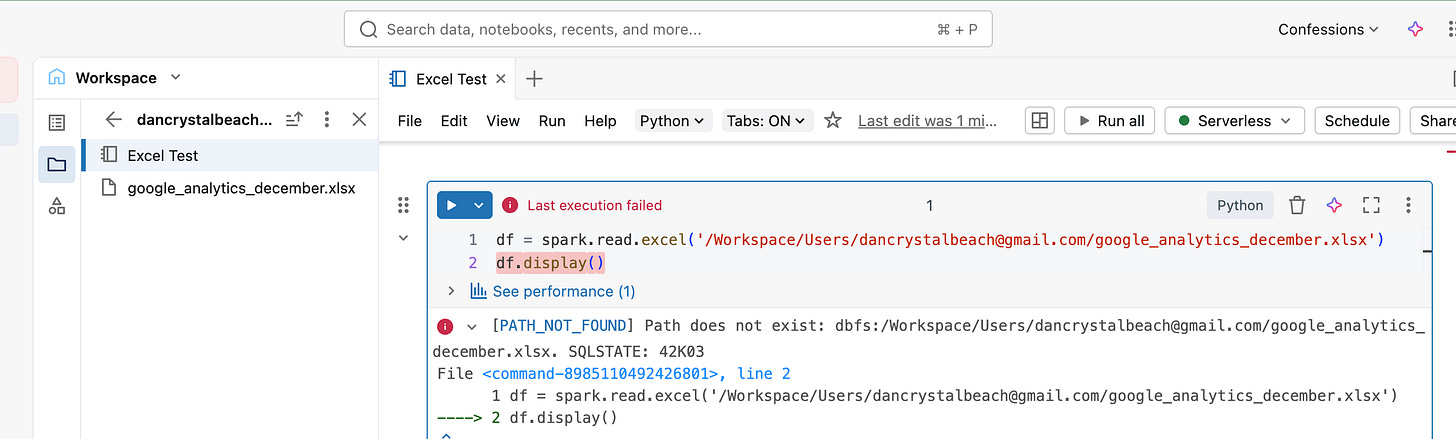Close the workspace file browser panel
The width and height of the screenshot is (1456, 439).
[360, 119]
